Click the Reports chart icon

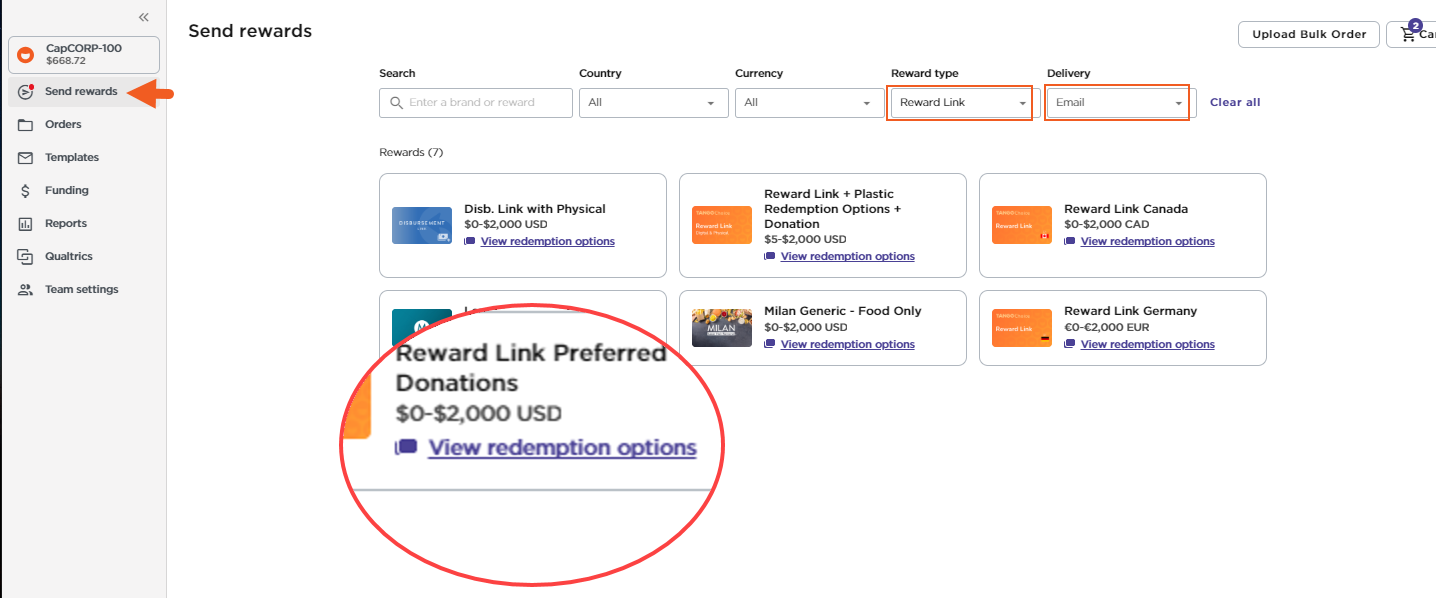click(x=26, y=224)
